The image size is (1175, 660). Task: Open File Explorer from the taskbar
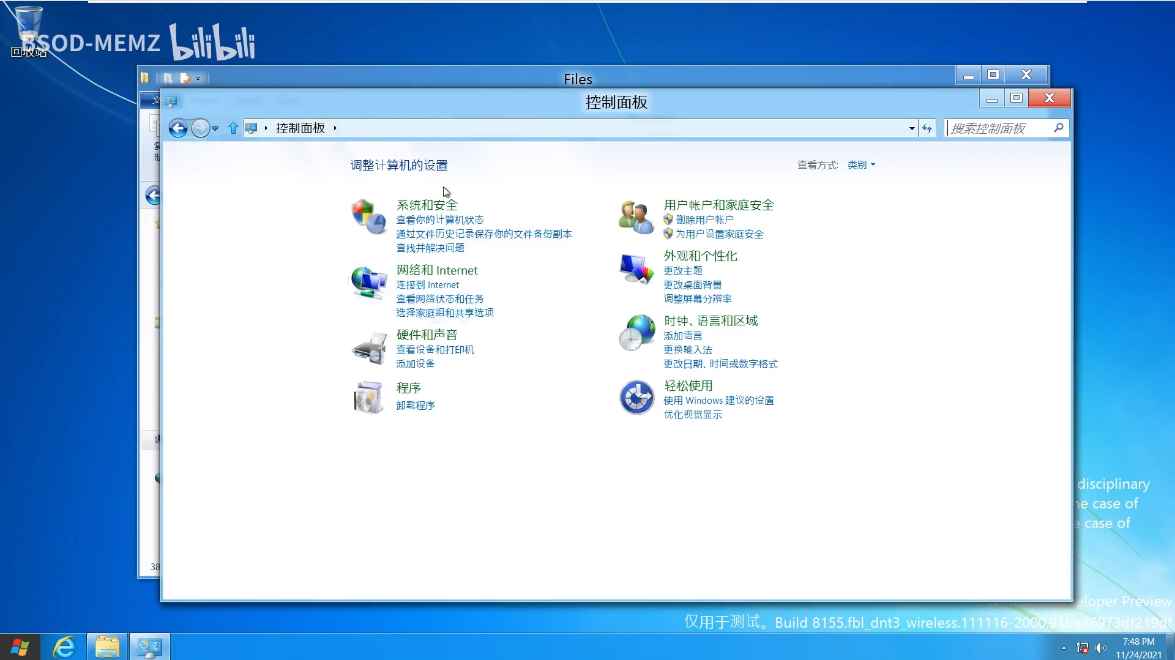click(107, 647)
